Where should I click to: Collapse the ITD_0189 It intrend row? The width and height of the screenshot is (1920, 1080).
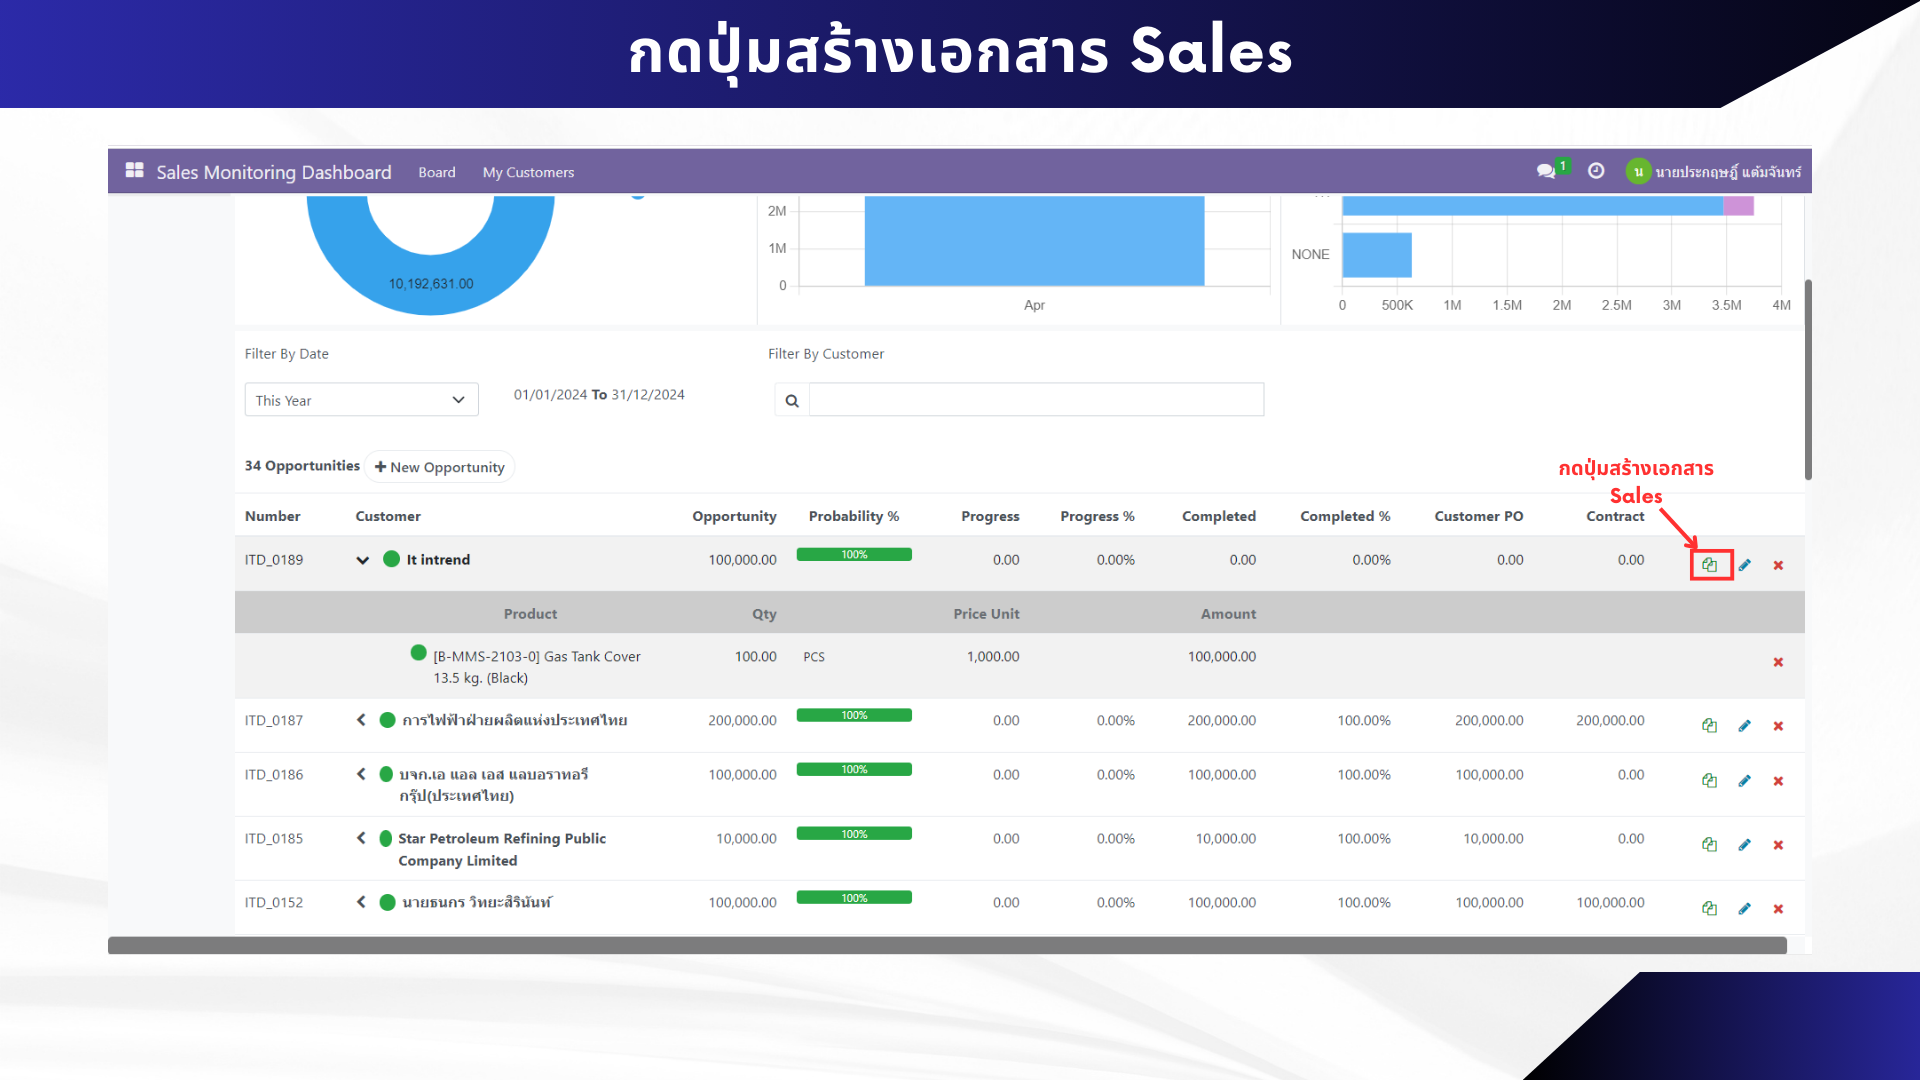(x=362, y=560)
